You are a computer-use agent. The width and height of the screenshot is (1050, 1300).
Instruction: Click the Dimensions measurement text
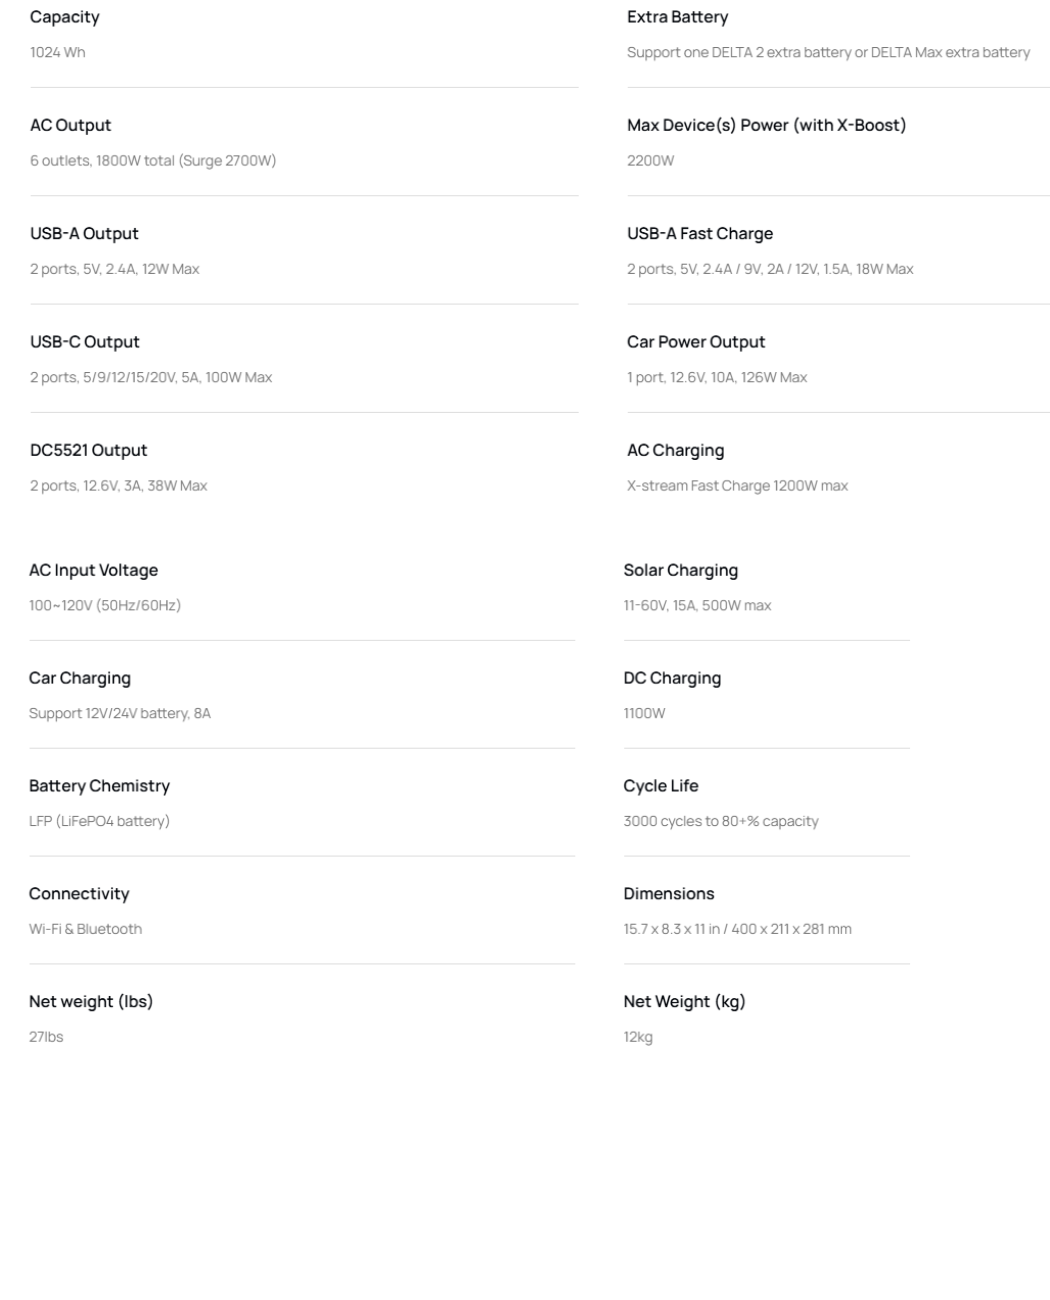[738, 929]
